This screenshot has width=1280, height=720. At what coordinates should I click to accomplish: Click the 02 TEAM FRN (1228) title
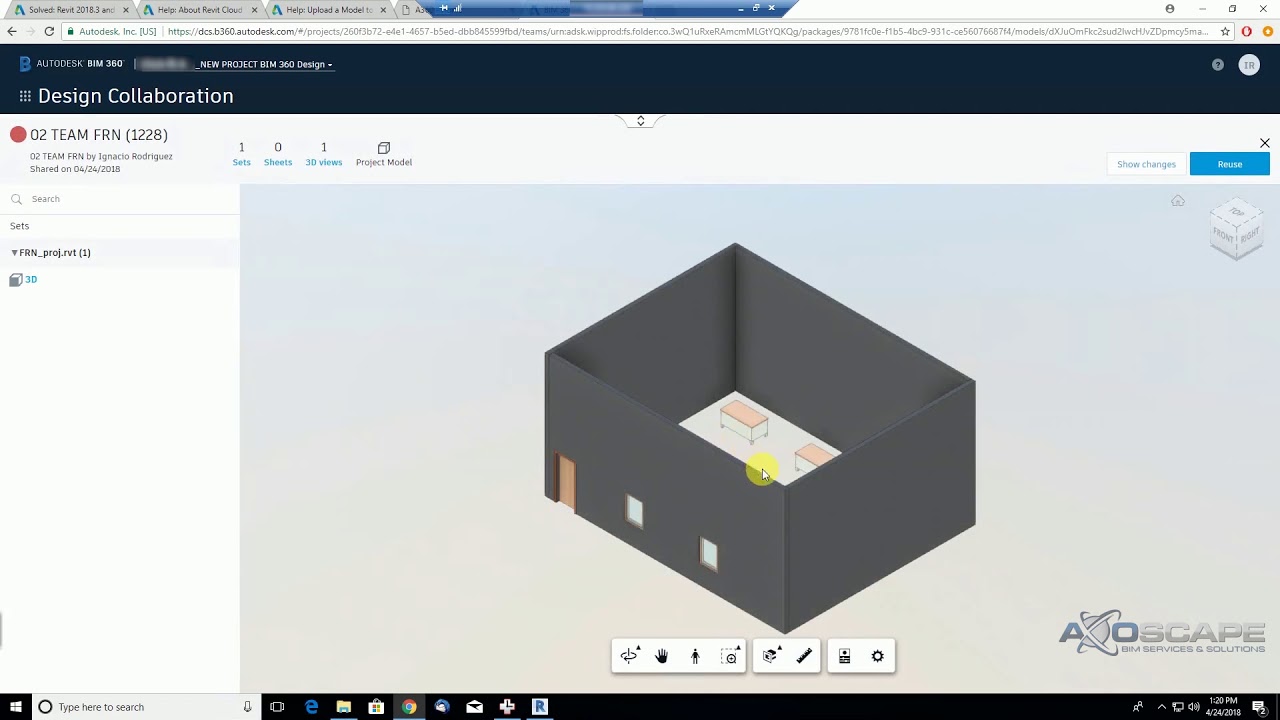(x=99, y=135)
